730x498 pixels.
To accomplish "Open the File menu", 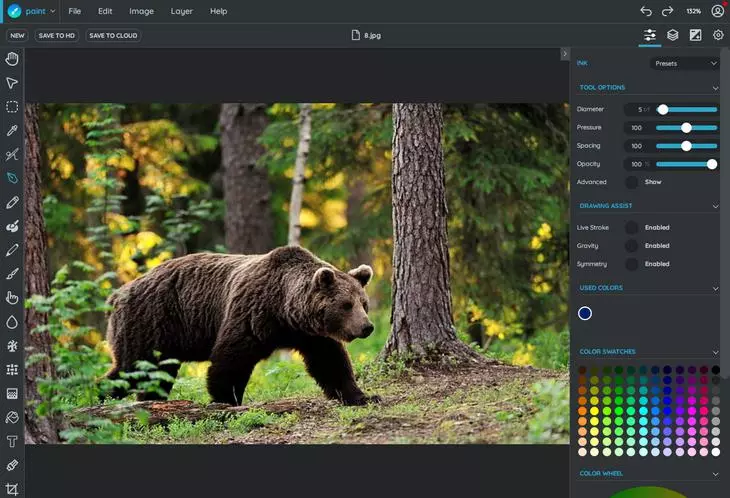I will click(x=74, y=11).
